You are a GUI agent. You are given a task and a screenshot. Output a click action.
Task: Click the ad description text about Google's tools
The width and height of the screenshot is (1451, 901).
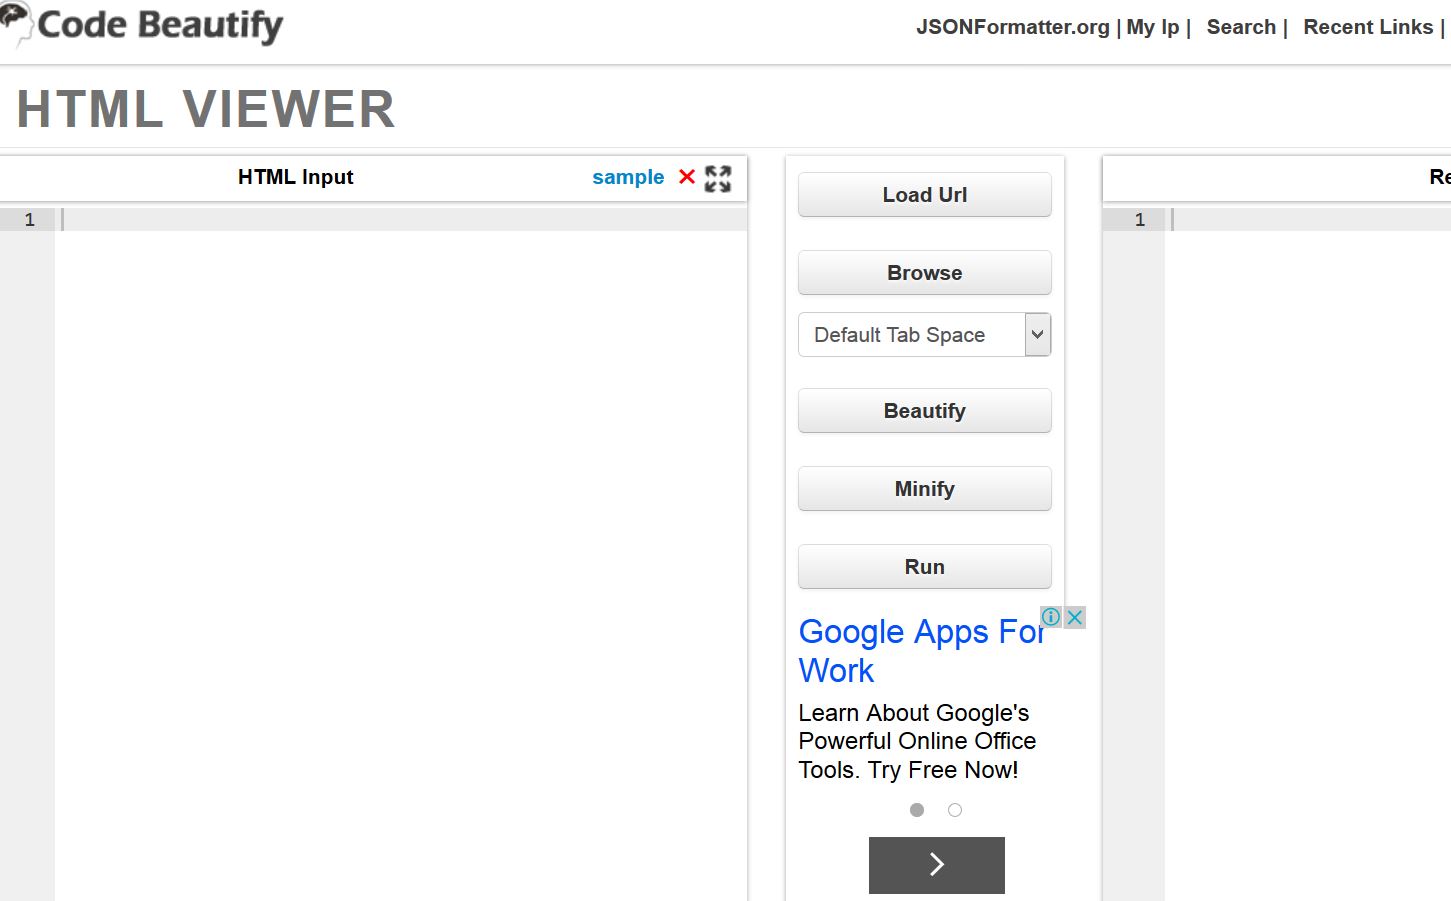point(917,741)
